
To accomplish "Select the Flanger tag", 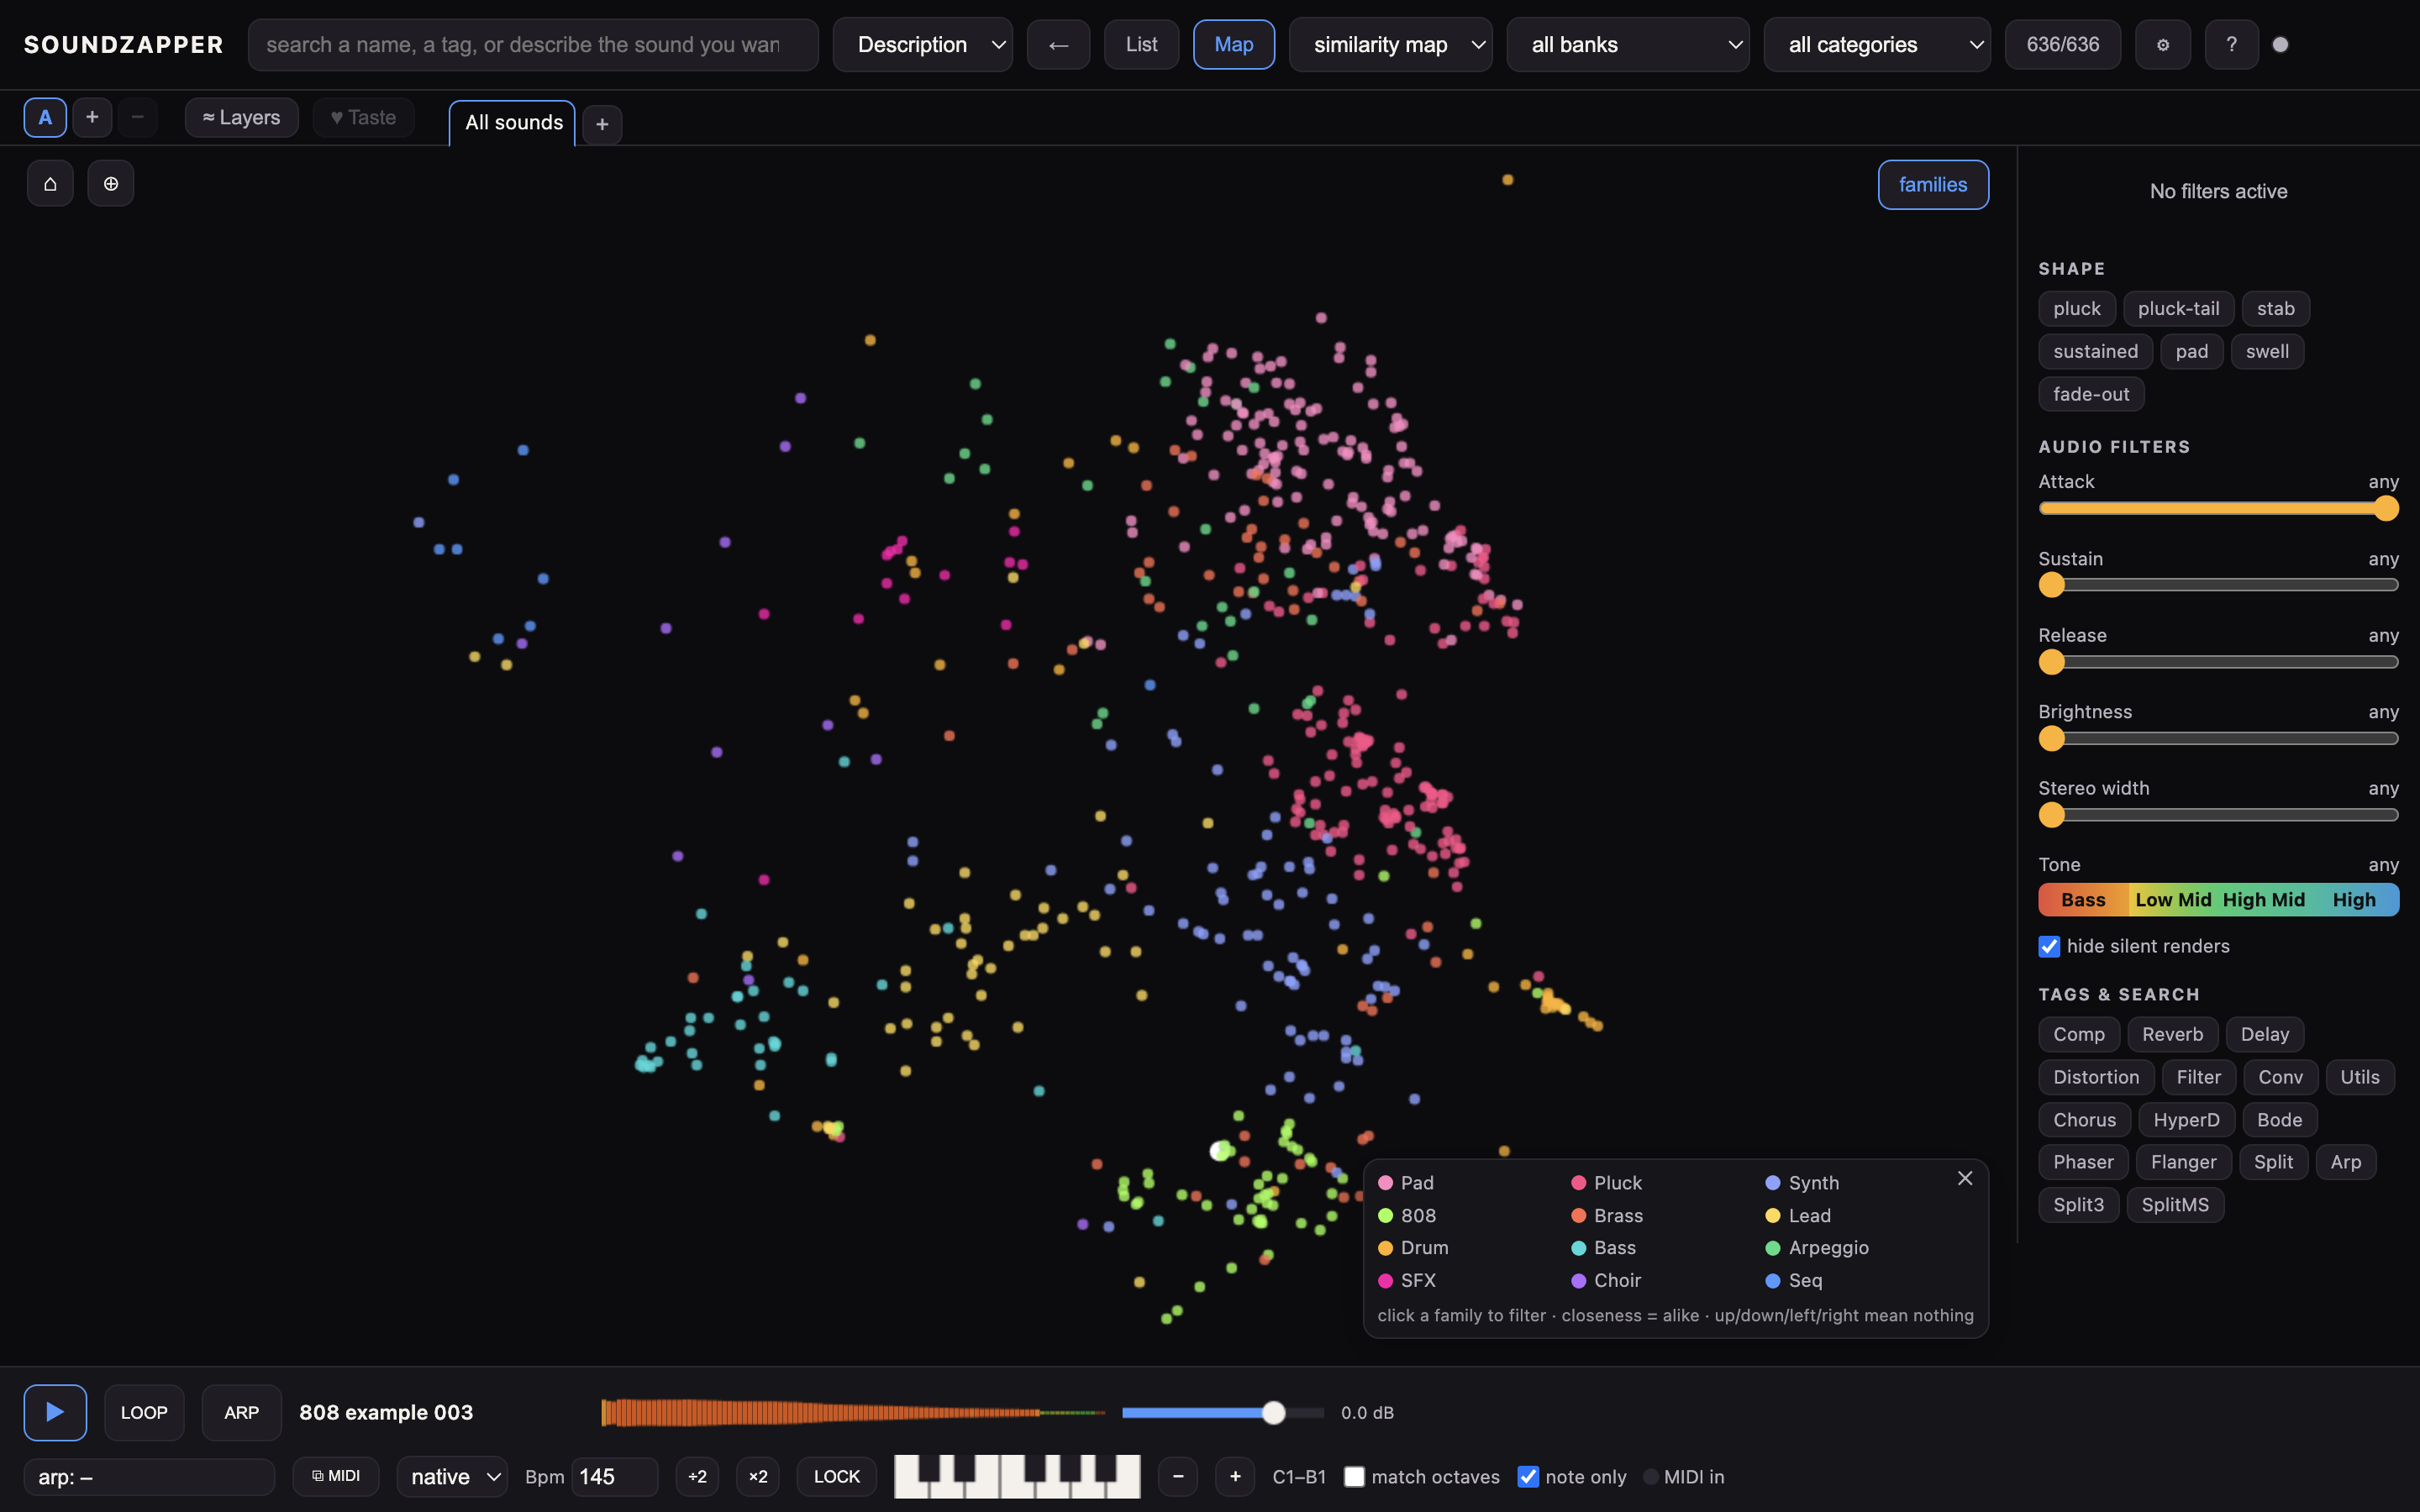I will pyautogui.click(x=2183, y=1162).
